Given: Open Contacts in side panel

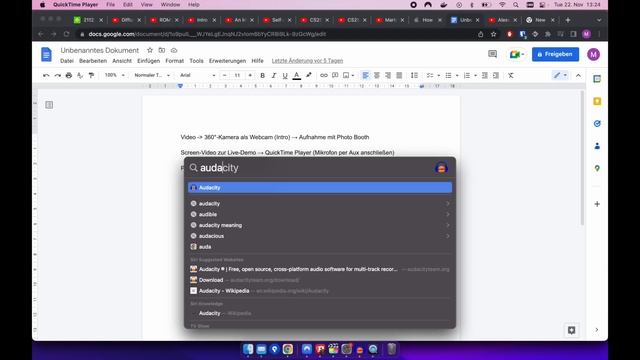Looking at the screenshot, I should [597, 146].
